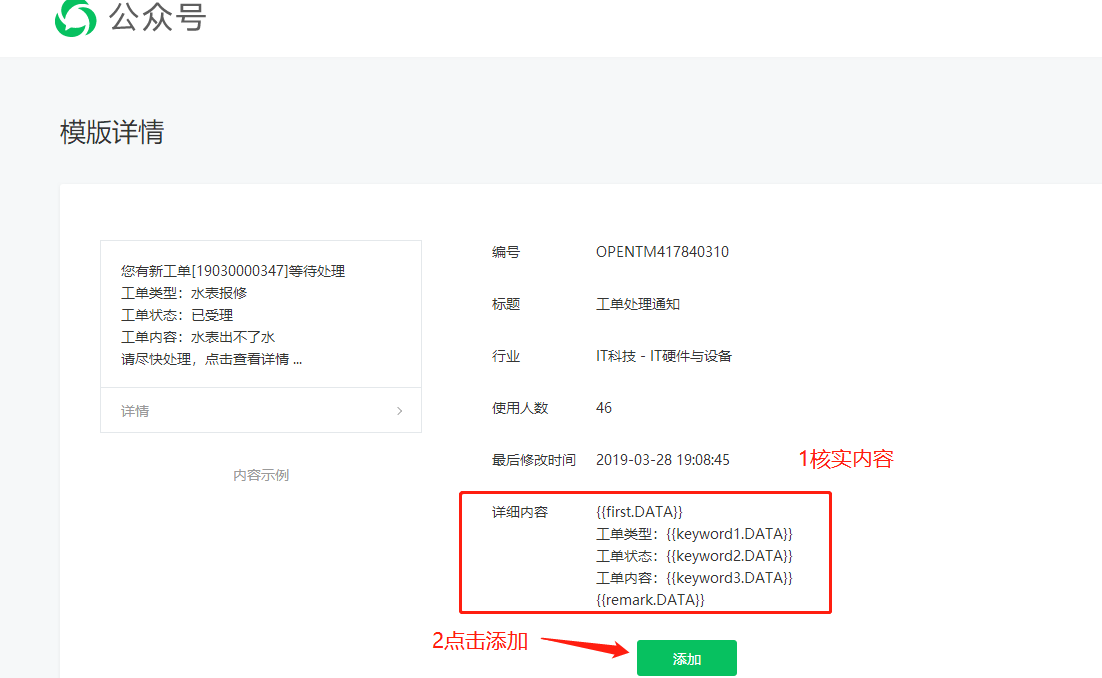Click the 使用人数 field label
This screenshot has width=1102, height=678.
[519, 408]
